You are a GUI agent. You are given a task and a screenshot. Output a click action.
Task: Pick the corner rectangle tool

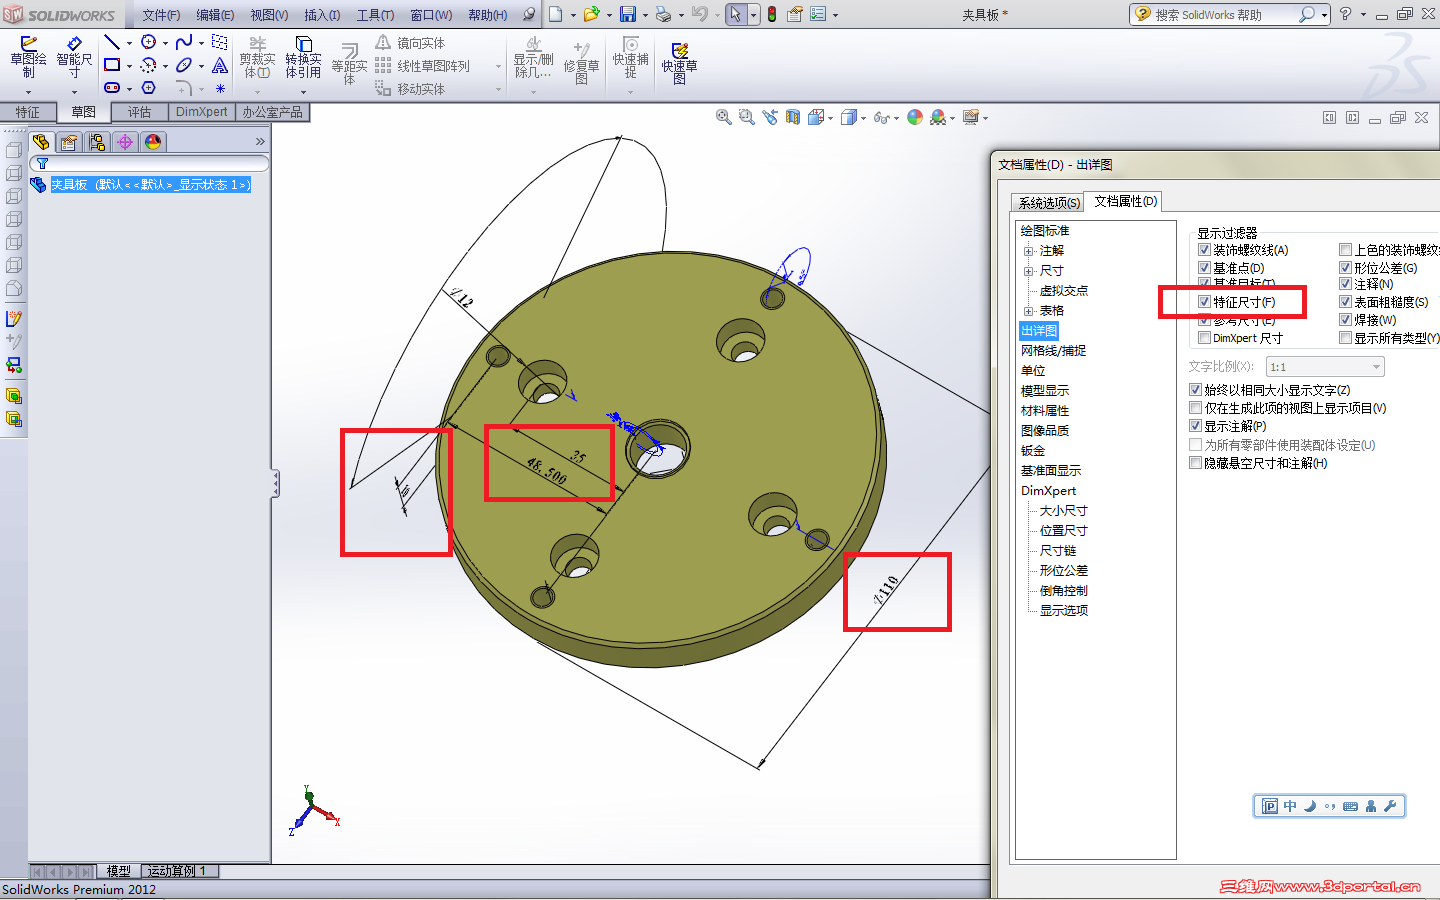coord(112,65)
